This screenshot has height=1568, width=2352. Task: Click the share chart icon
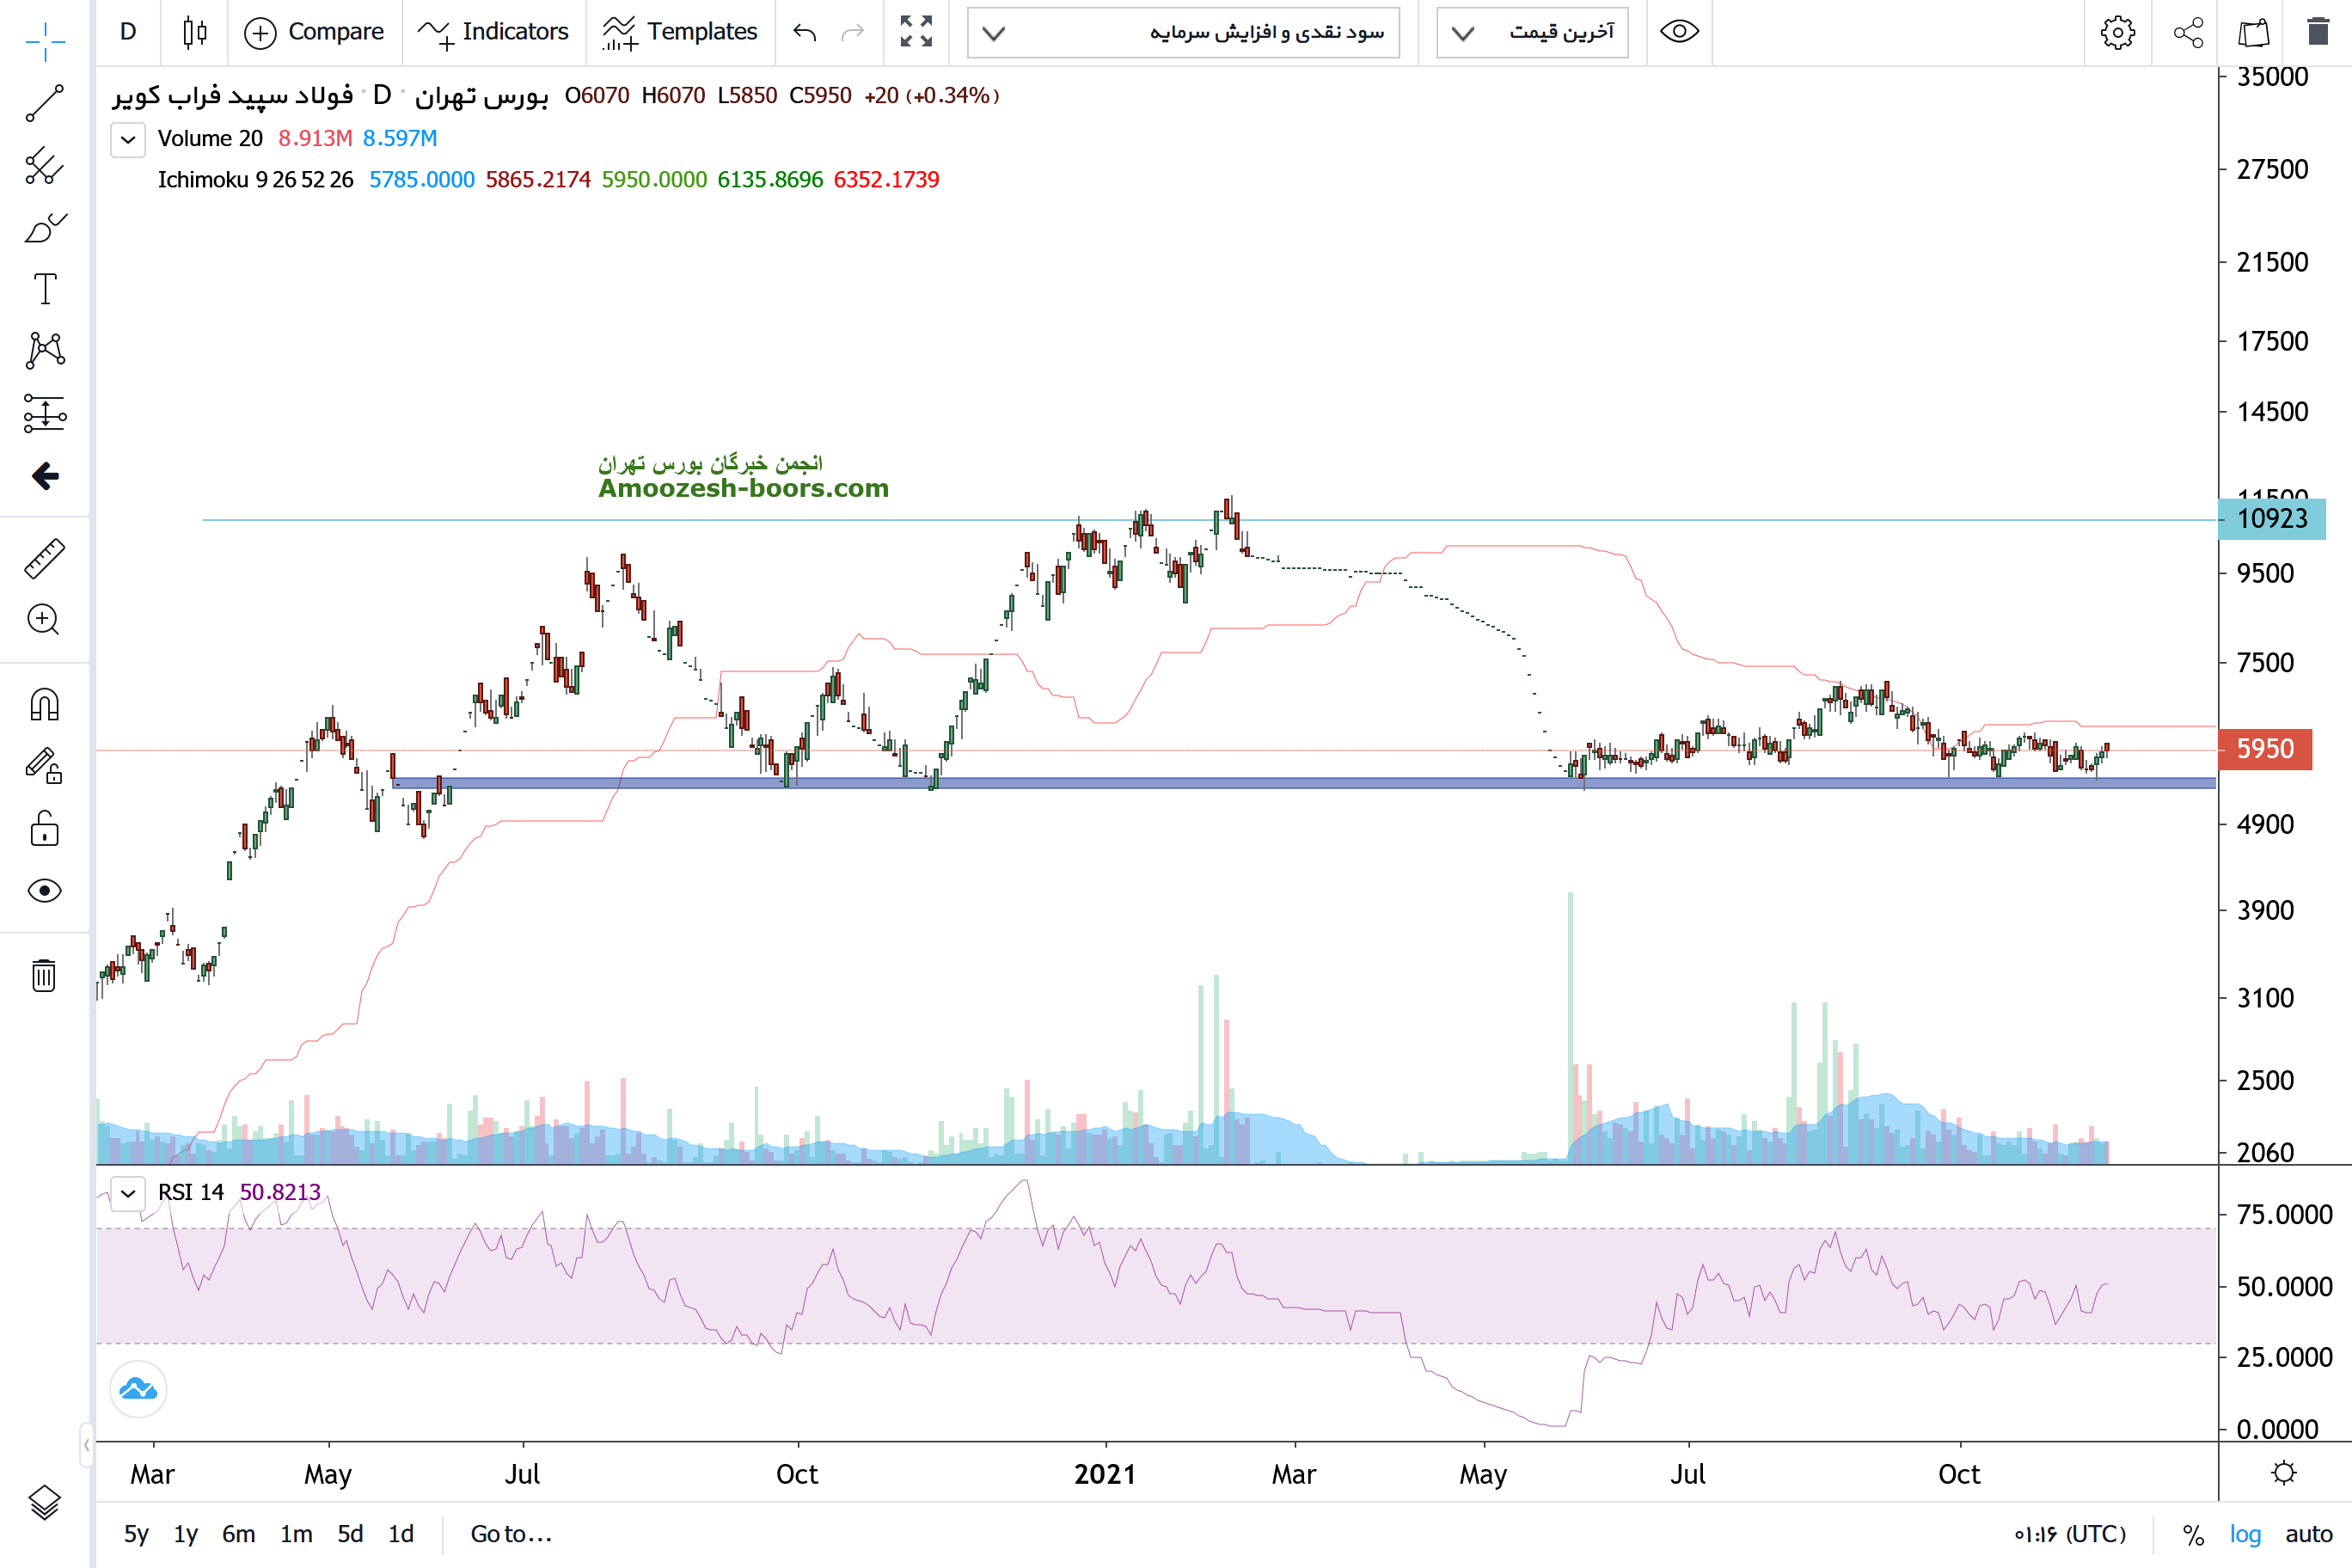point(2188,32)
